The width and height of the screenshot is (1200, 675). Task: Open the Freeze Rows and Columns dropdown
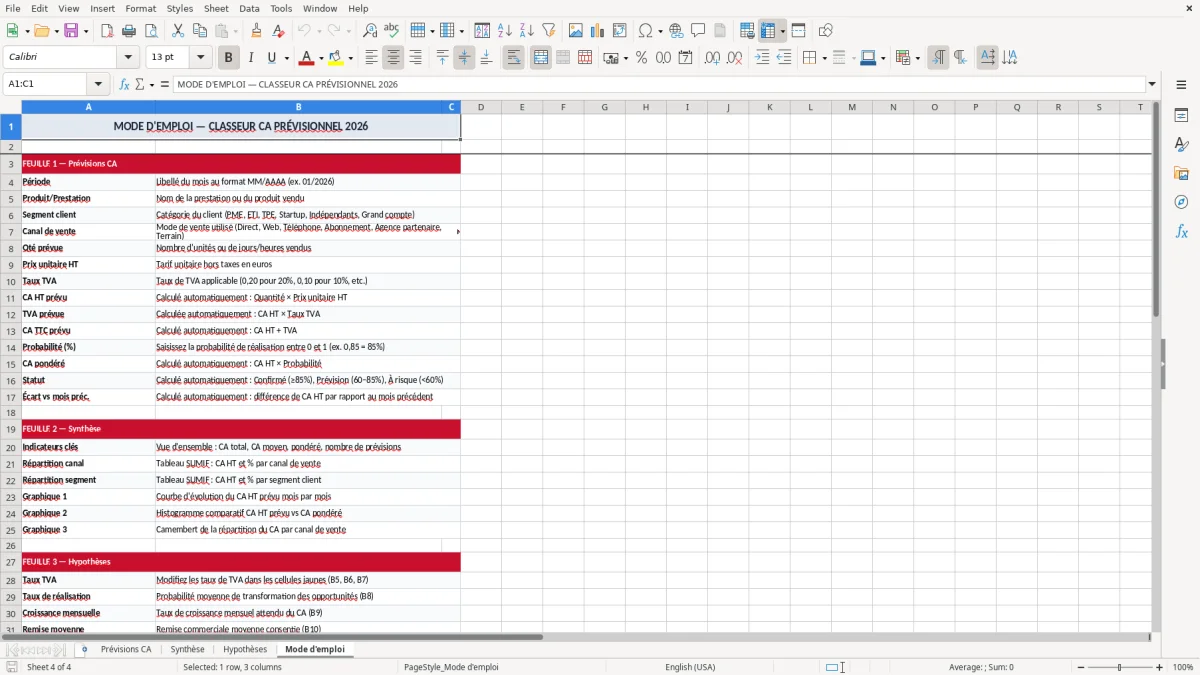[x=783, y=31]
